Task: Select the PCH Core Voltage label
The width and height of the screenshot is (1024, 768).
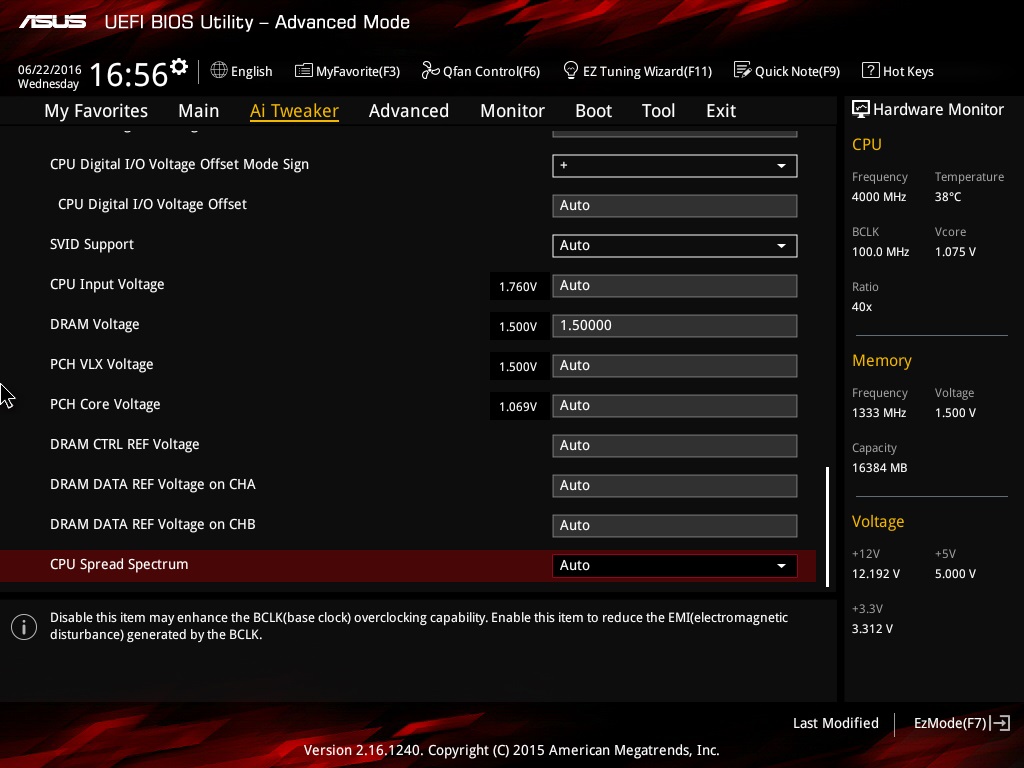Action: click(105, 404)
